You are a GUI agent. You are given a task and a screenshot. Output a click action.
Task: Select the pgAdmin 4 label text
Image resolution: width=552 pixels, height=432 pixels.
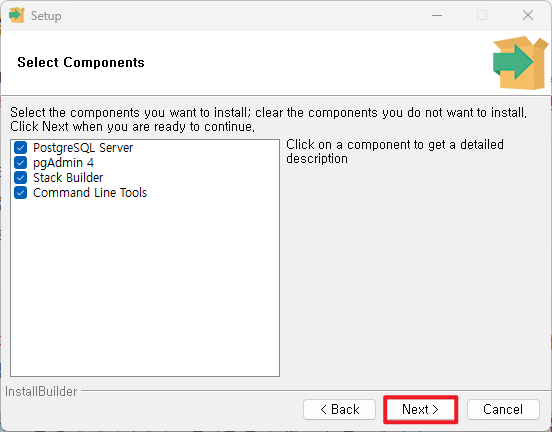63,163
